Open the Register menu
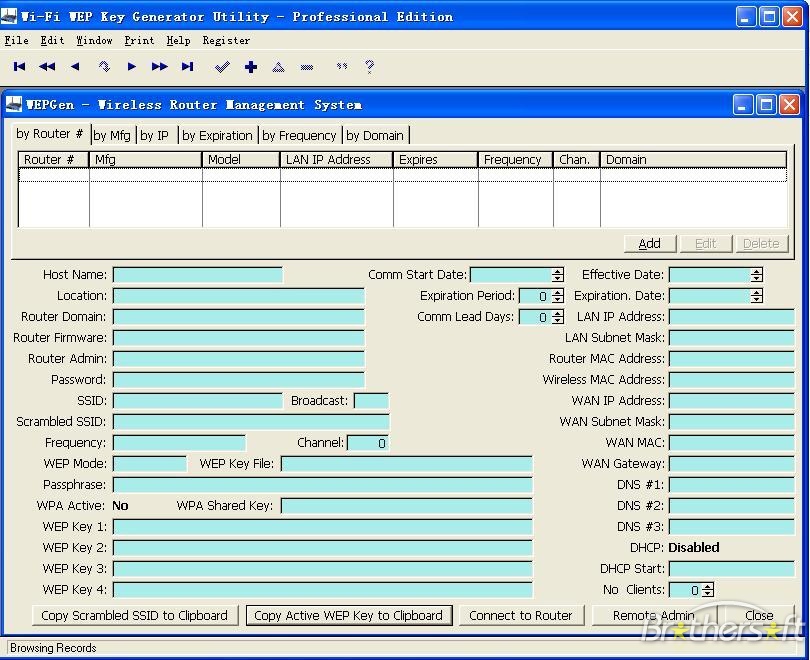 [x=226, y=40]
